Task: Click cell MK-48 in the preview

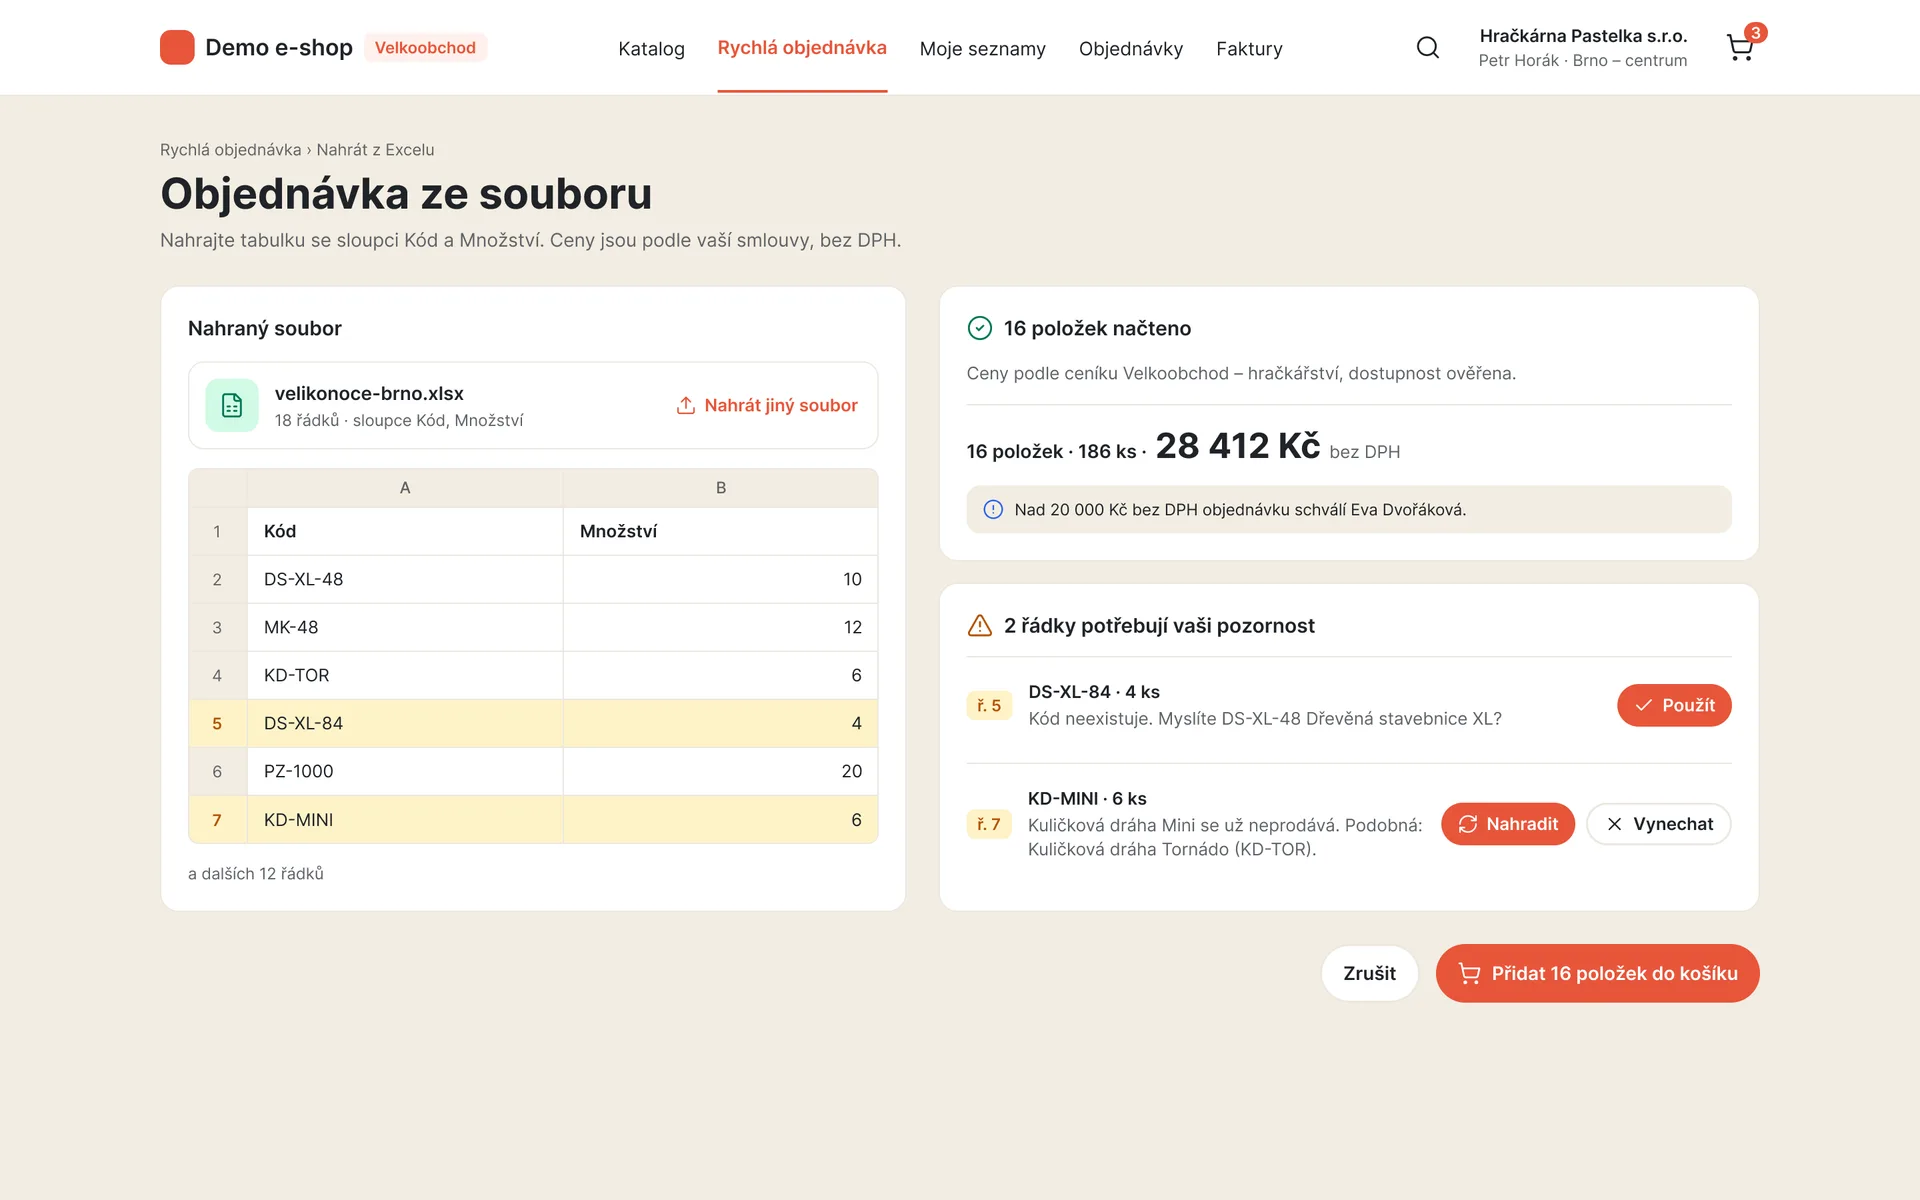Action: [405, 628]
